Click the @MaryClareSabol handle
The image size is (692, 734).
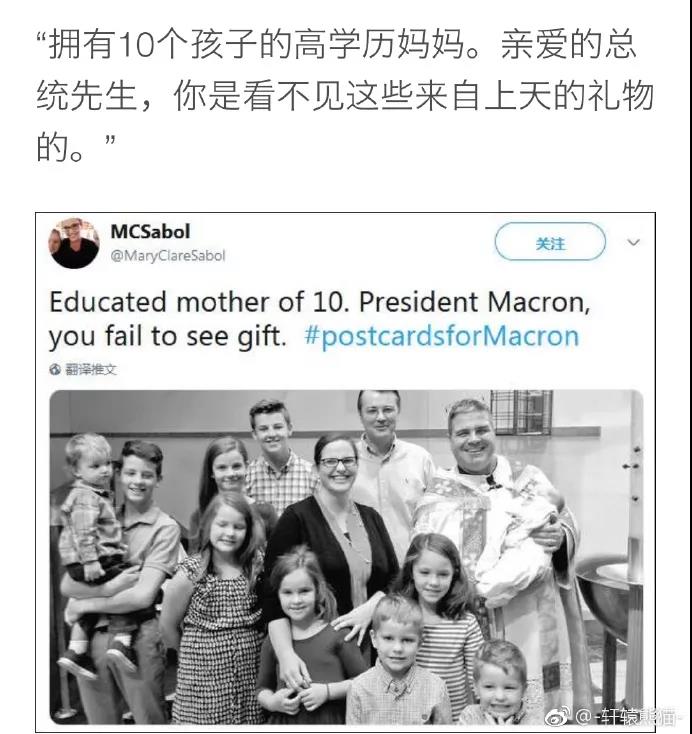click(x=168, y=255)
